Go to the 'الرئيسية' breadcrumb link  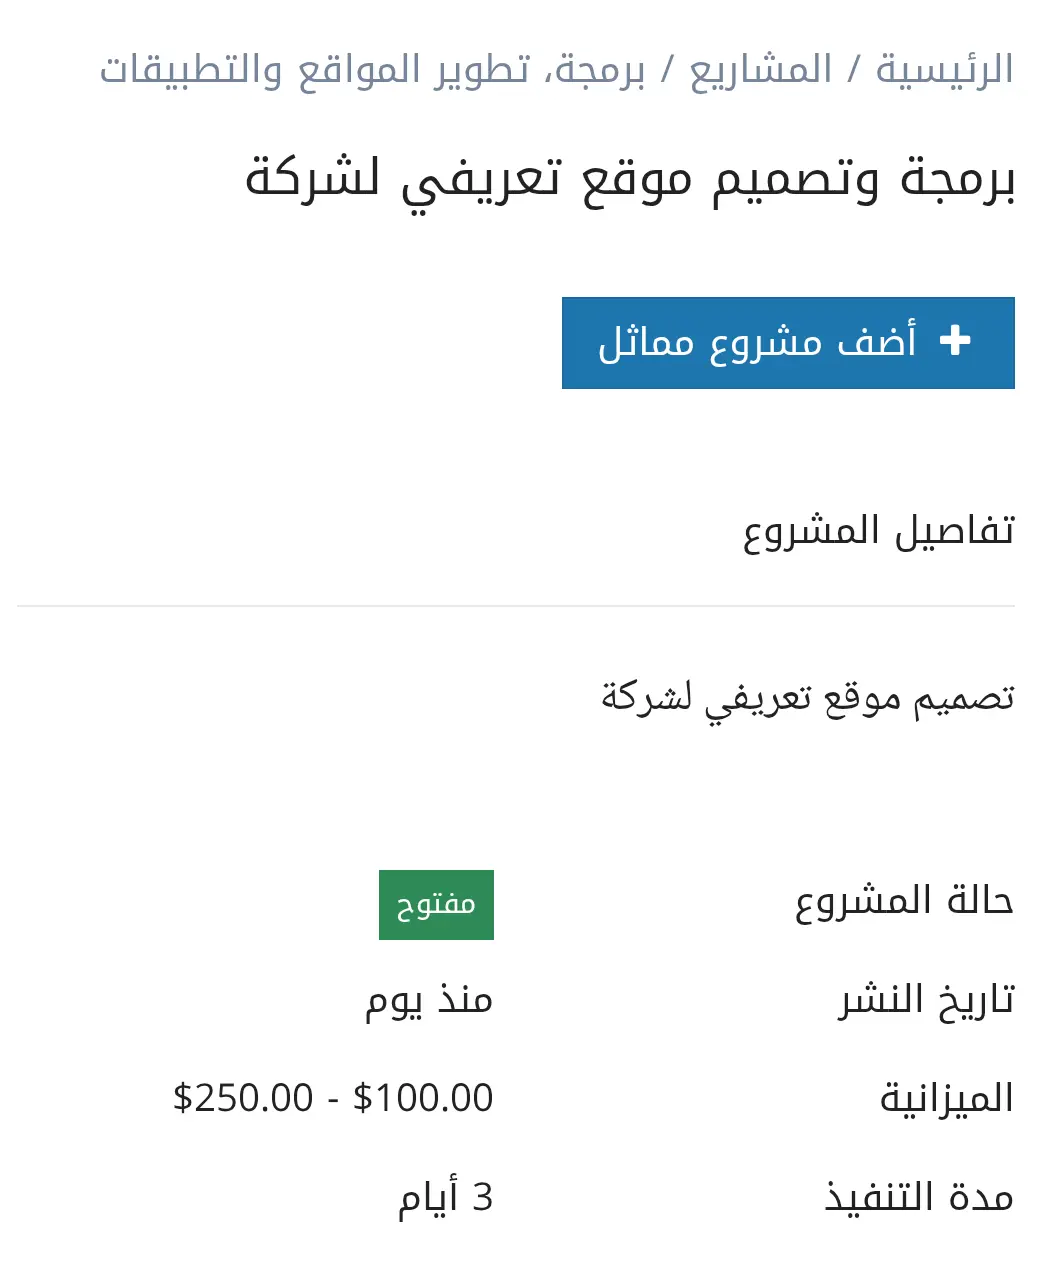point(945,70)
